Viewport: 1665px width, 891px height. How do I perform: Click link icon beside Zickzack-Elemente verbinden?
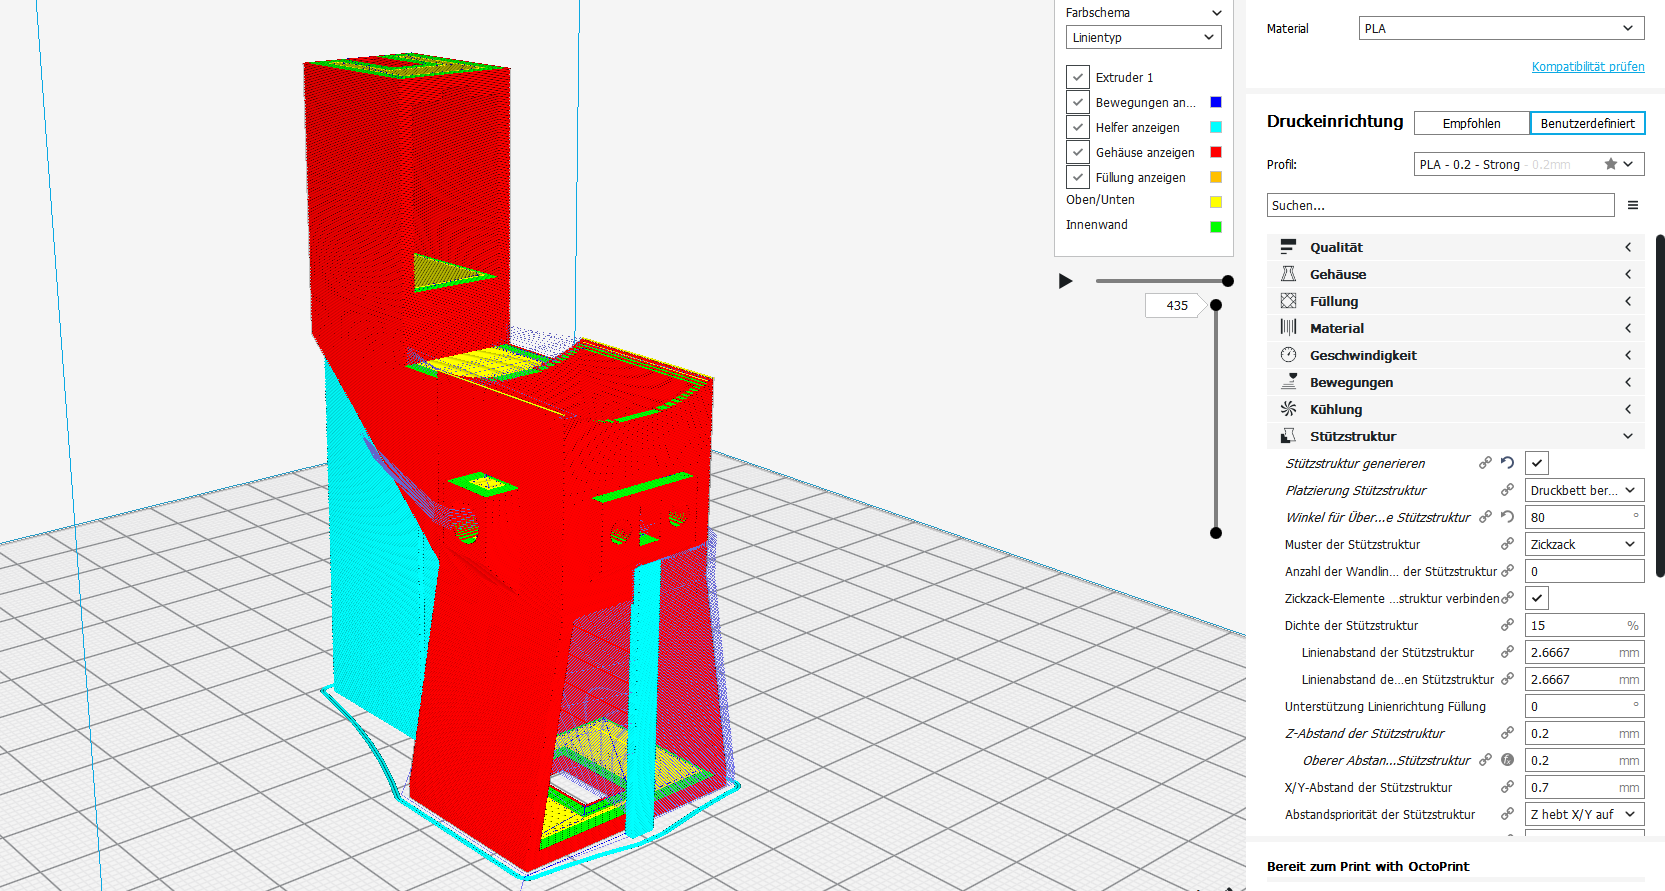click(1507, 598)
